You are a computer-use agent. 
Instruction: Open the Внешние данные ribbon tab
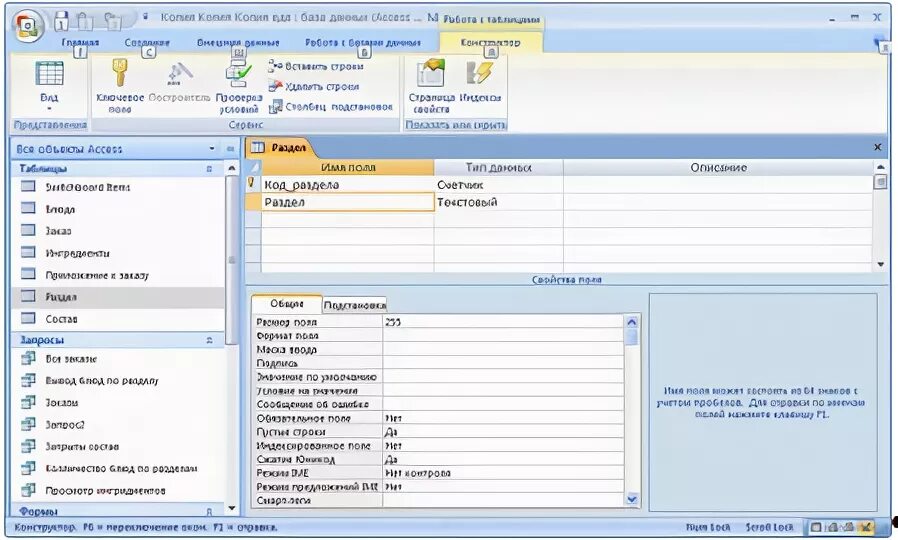[238, 42]
